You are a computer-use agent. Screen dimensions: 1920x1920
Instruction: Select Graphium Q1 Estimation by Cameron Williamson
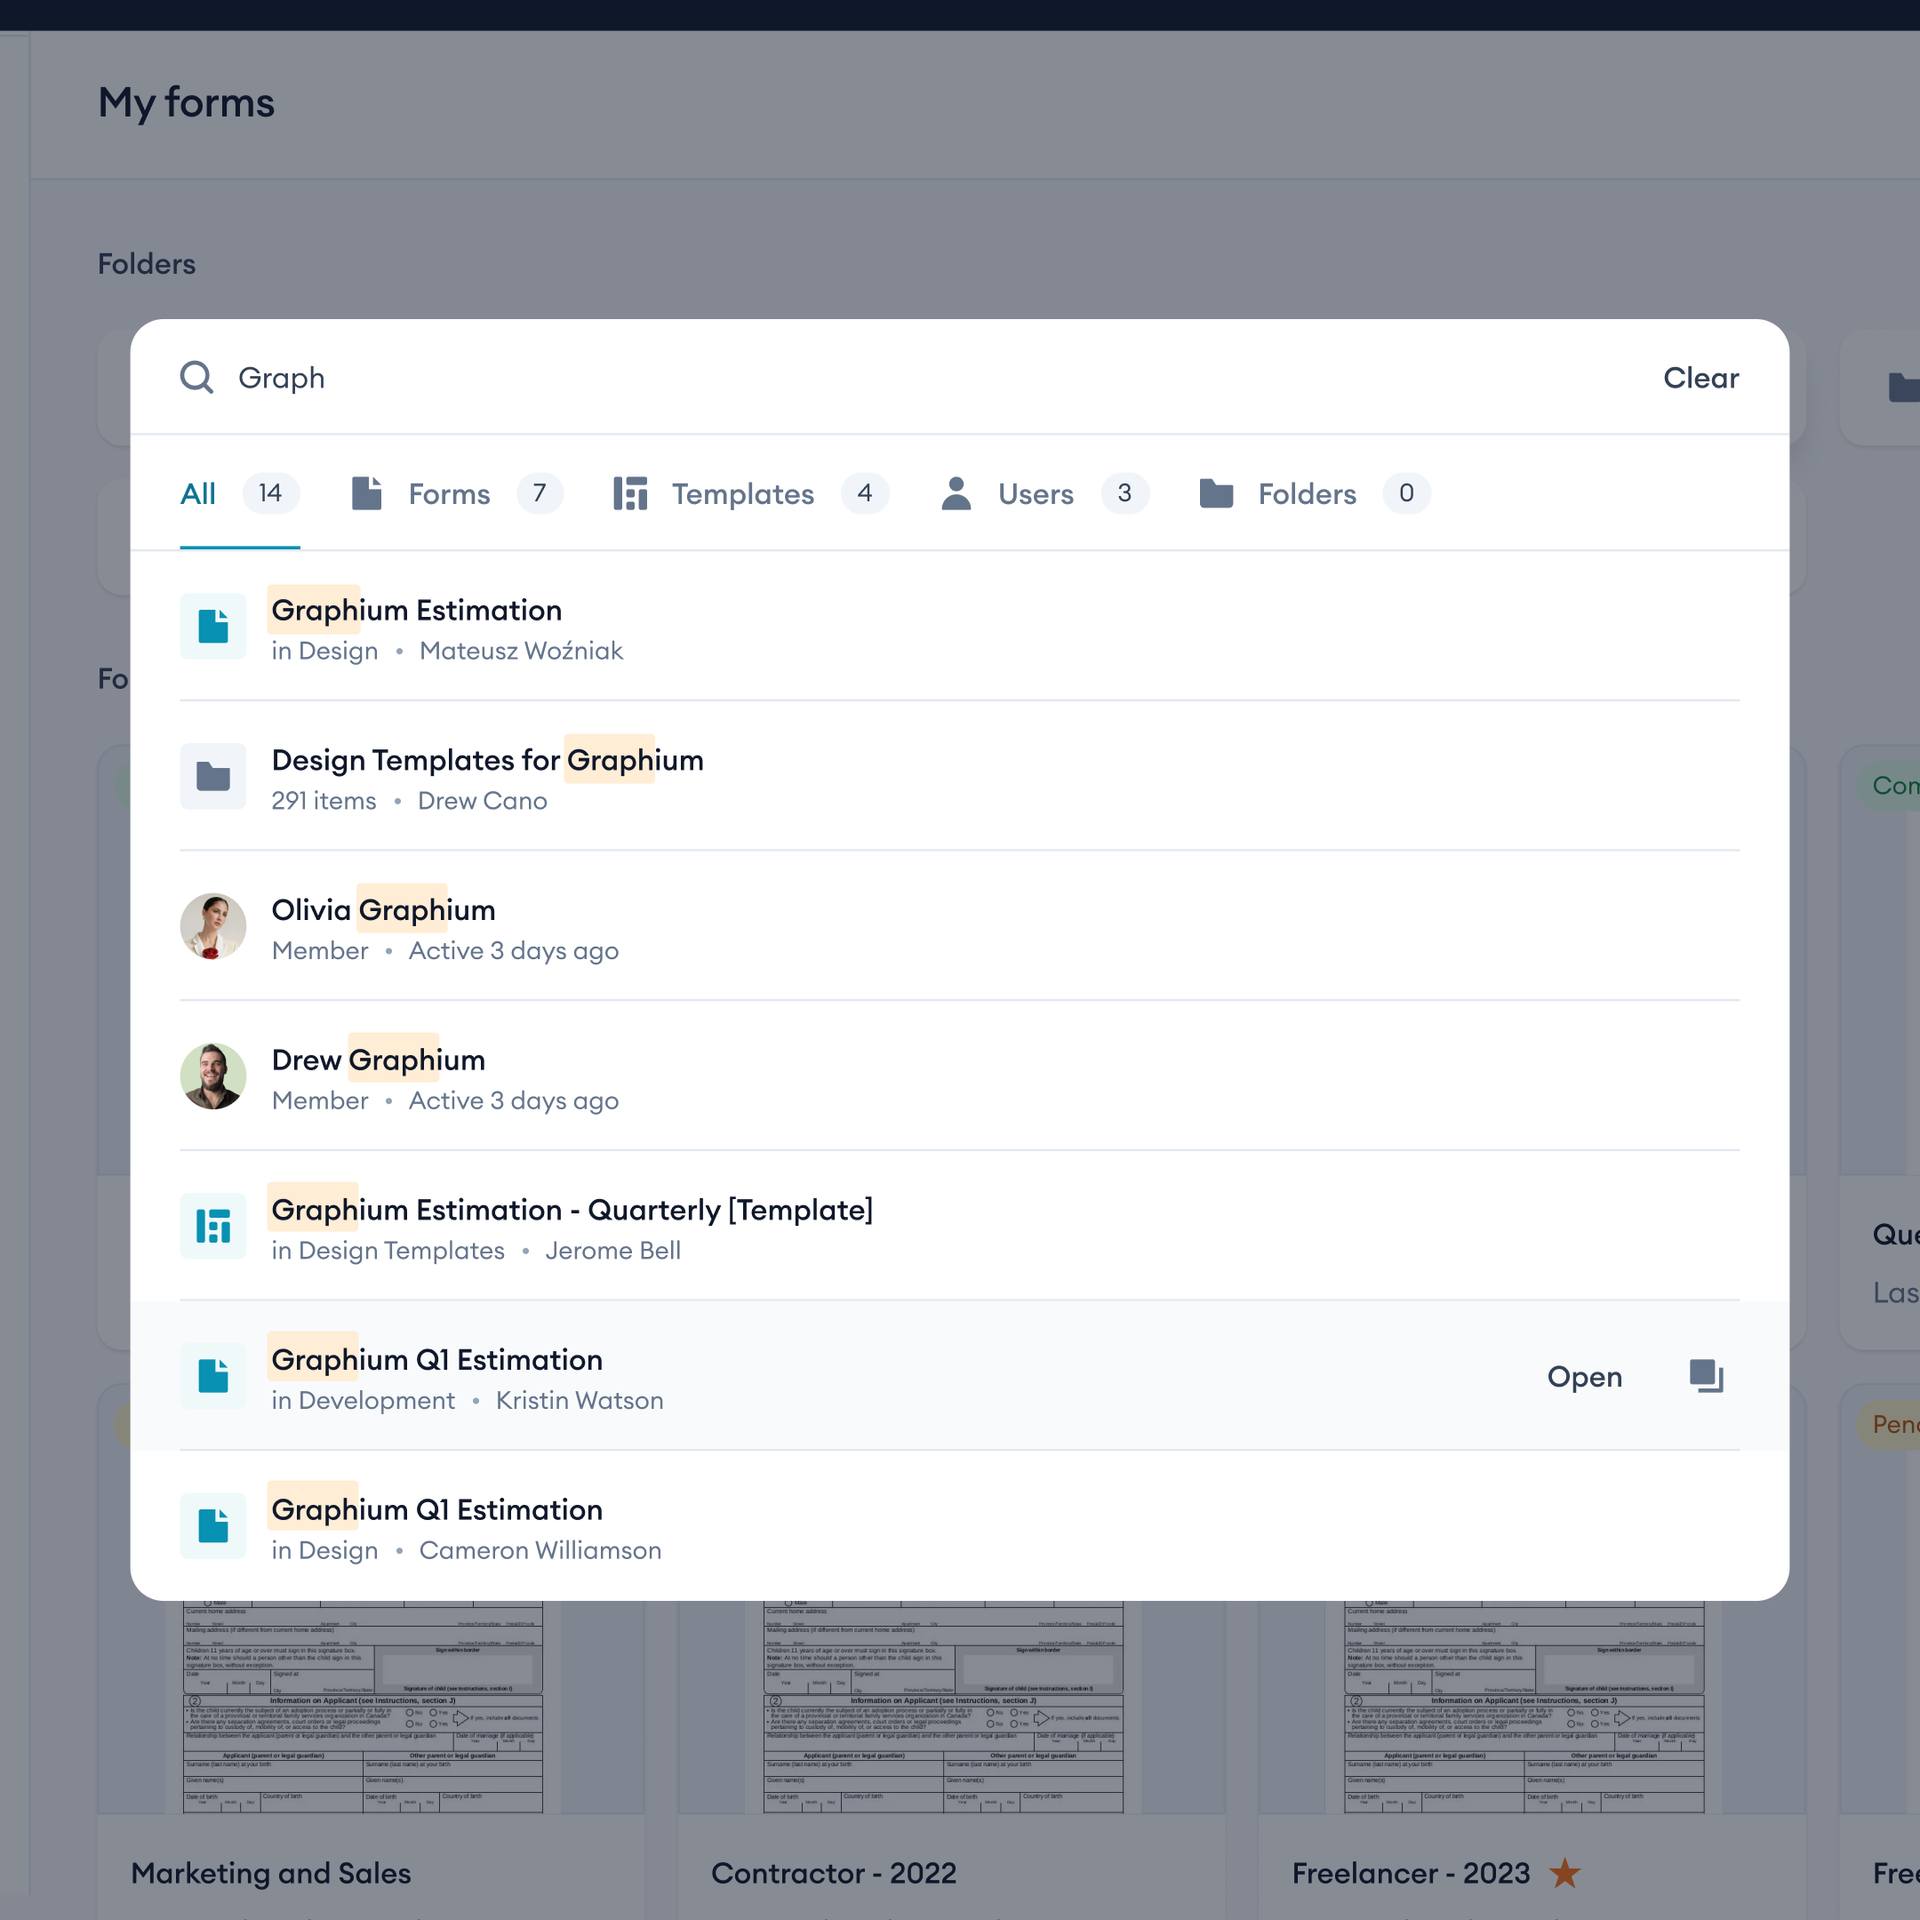click(x=960, y=1526)
